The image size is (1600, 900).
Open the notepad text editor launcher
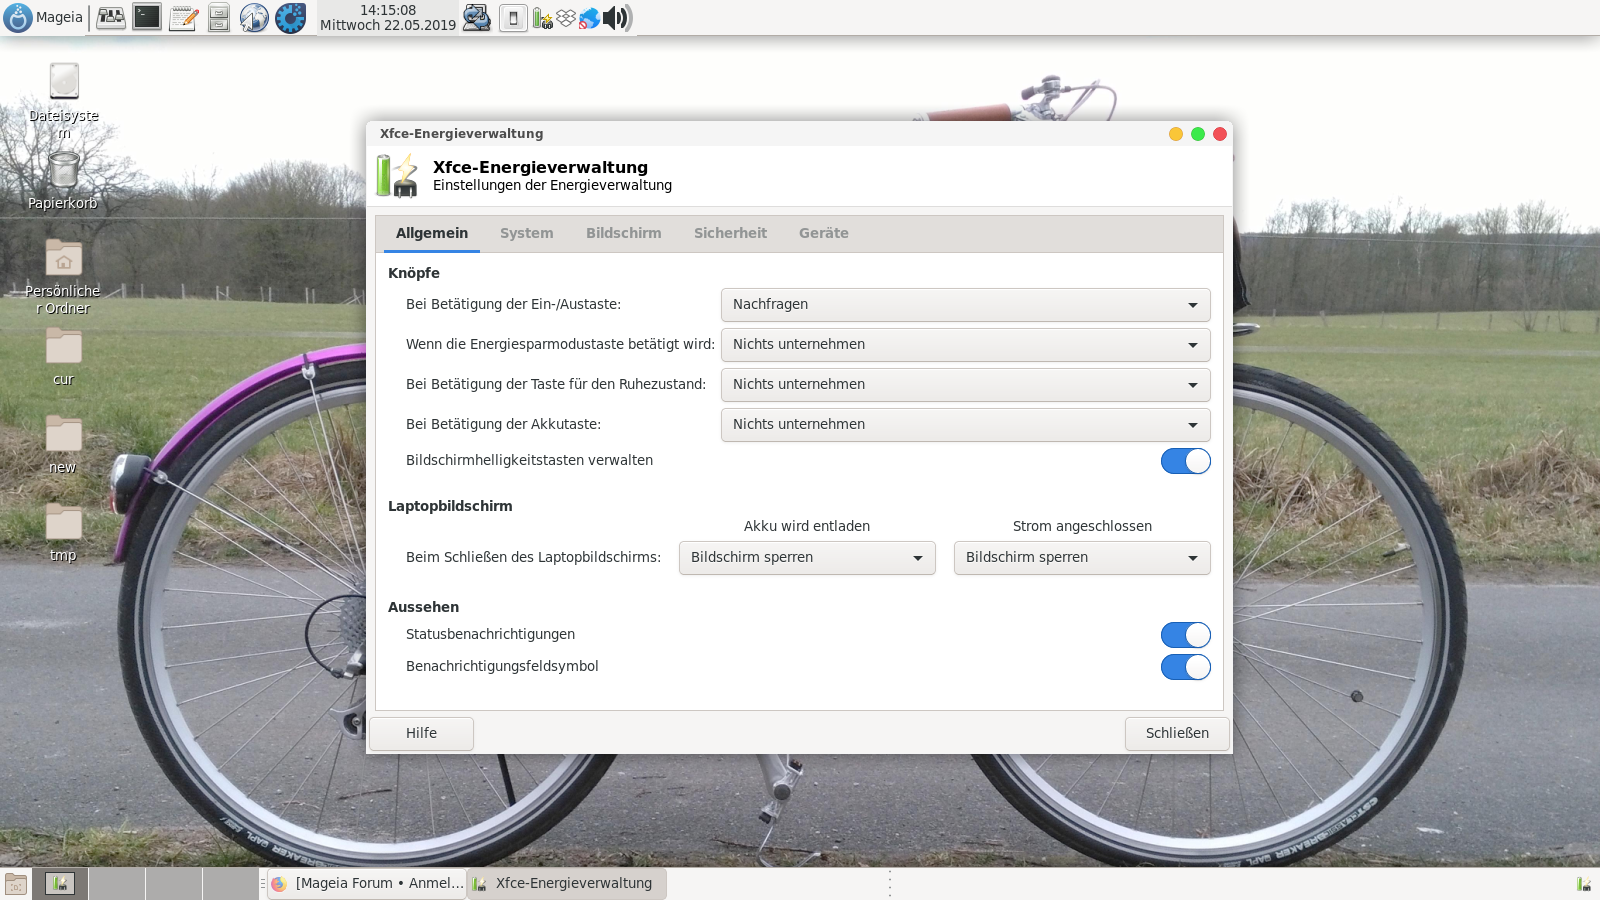(x=183, y=17)
